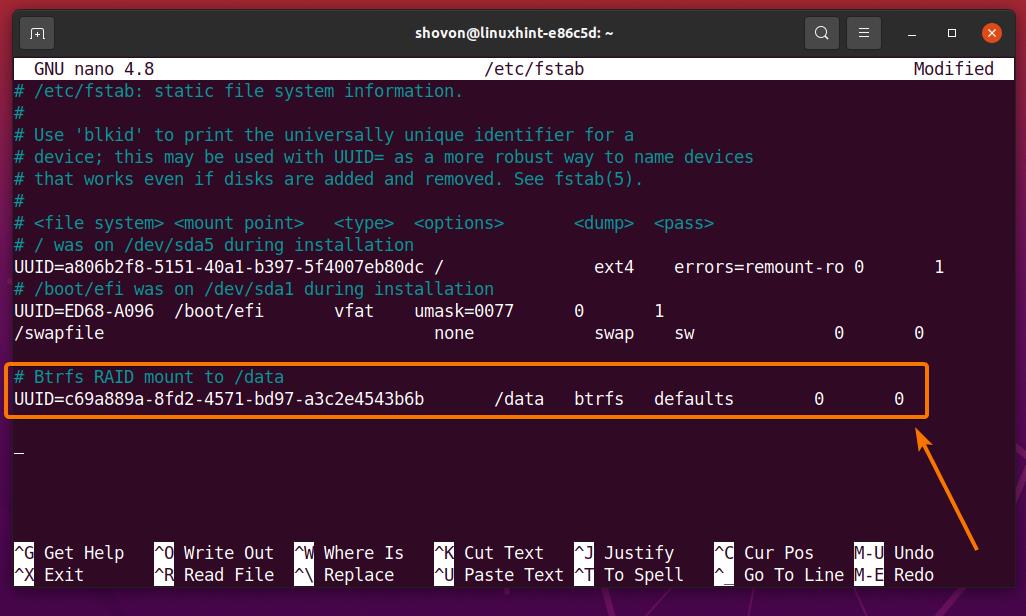The width and height of the screenshot is (1026, 616).
Task: Click the title bar window title text
Action: [x=514, y=33]
